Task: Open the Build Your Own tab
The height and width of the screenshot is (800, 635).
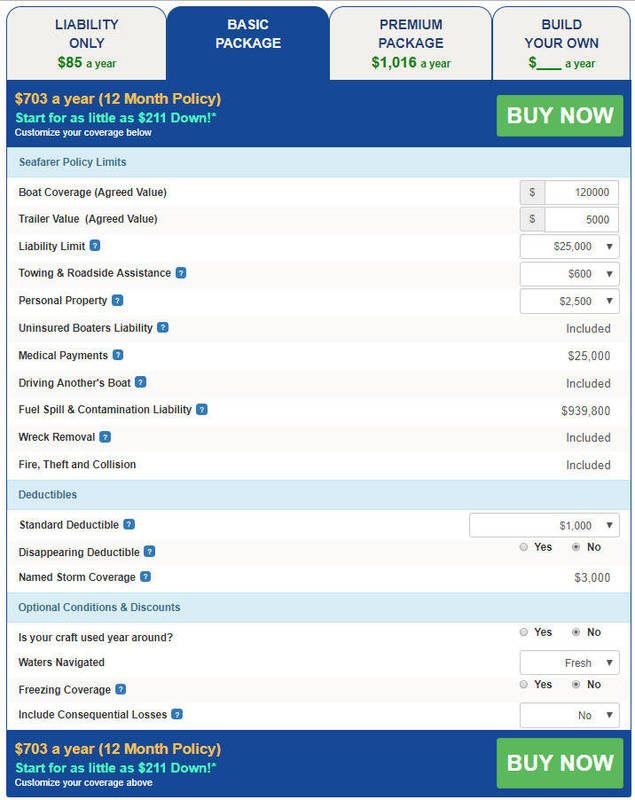Action: point(562,43)
